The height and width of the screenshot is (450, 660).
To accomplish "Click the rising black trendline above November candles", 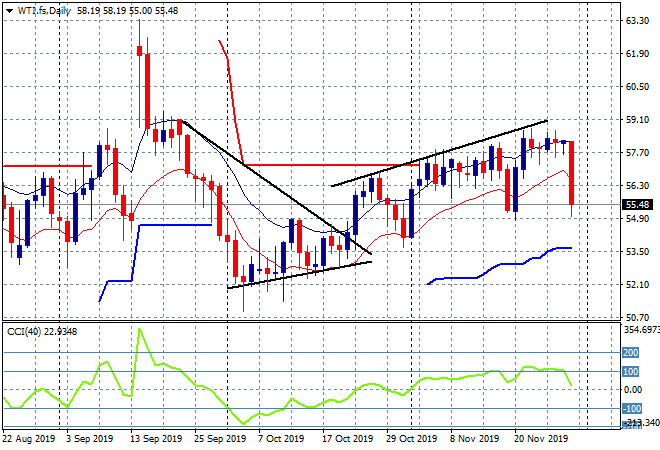I will (x=440, y=153).
